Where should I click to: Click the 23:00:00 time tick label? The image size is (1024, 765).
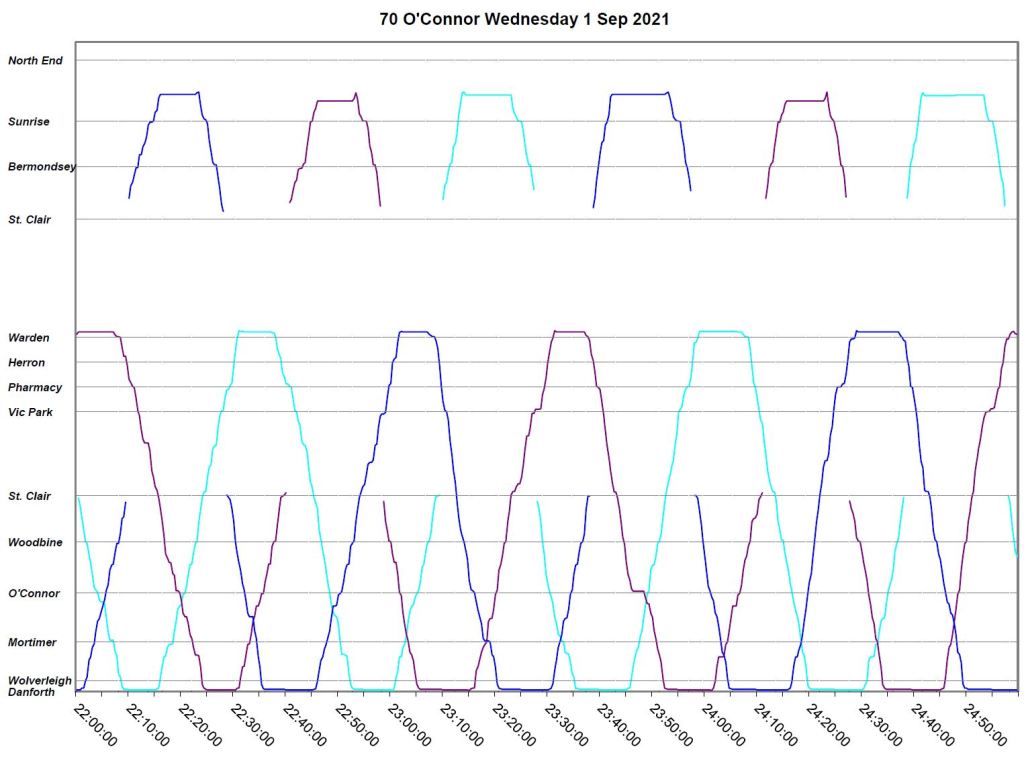tap(410, 724)
